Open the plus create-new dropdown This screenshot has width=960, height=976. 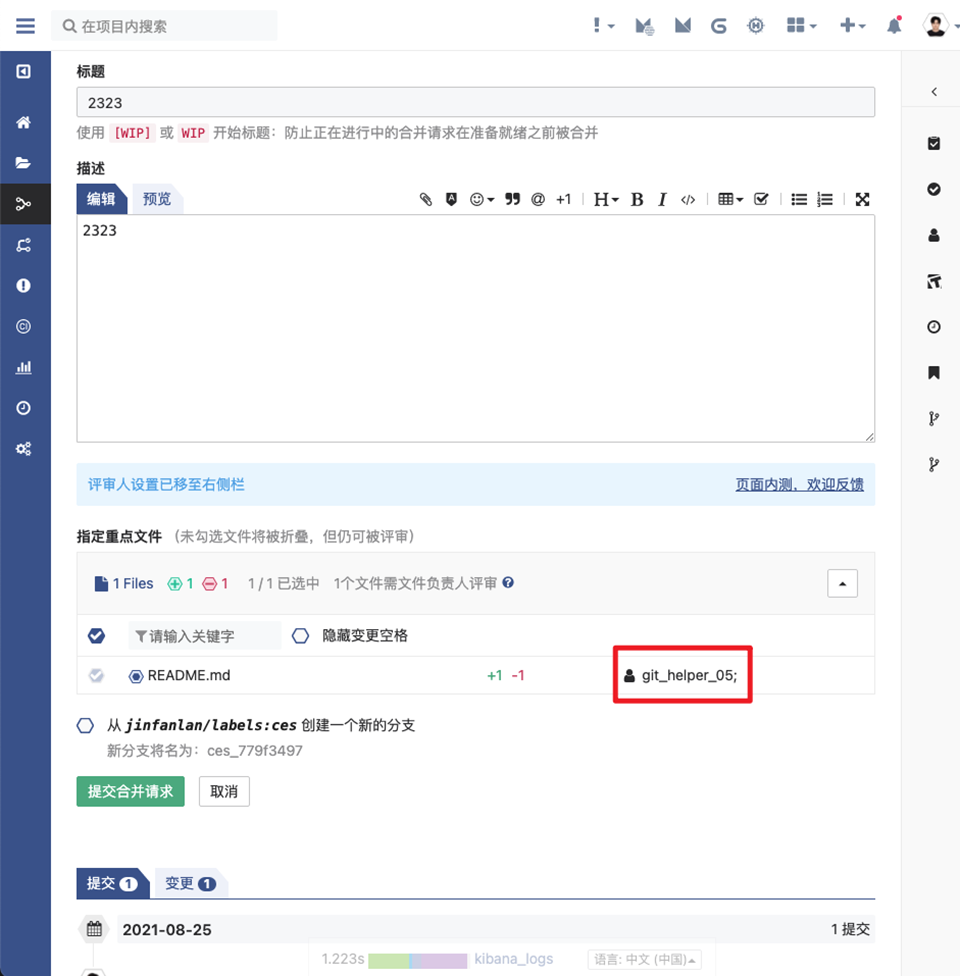pyautogui.click(x=852, y=26)
